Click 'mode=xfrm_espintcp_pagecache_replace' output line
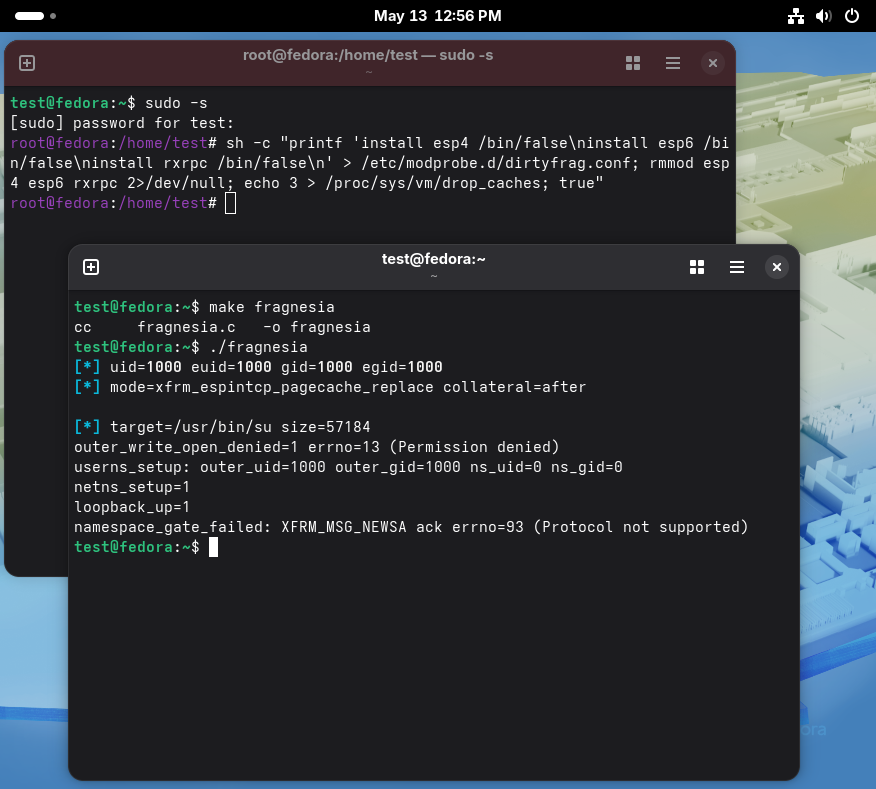This screenshot has width=876, height=789. point(330,387)
